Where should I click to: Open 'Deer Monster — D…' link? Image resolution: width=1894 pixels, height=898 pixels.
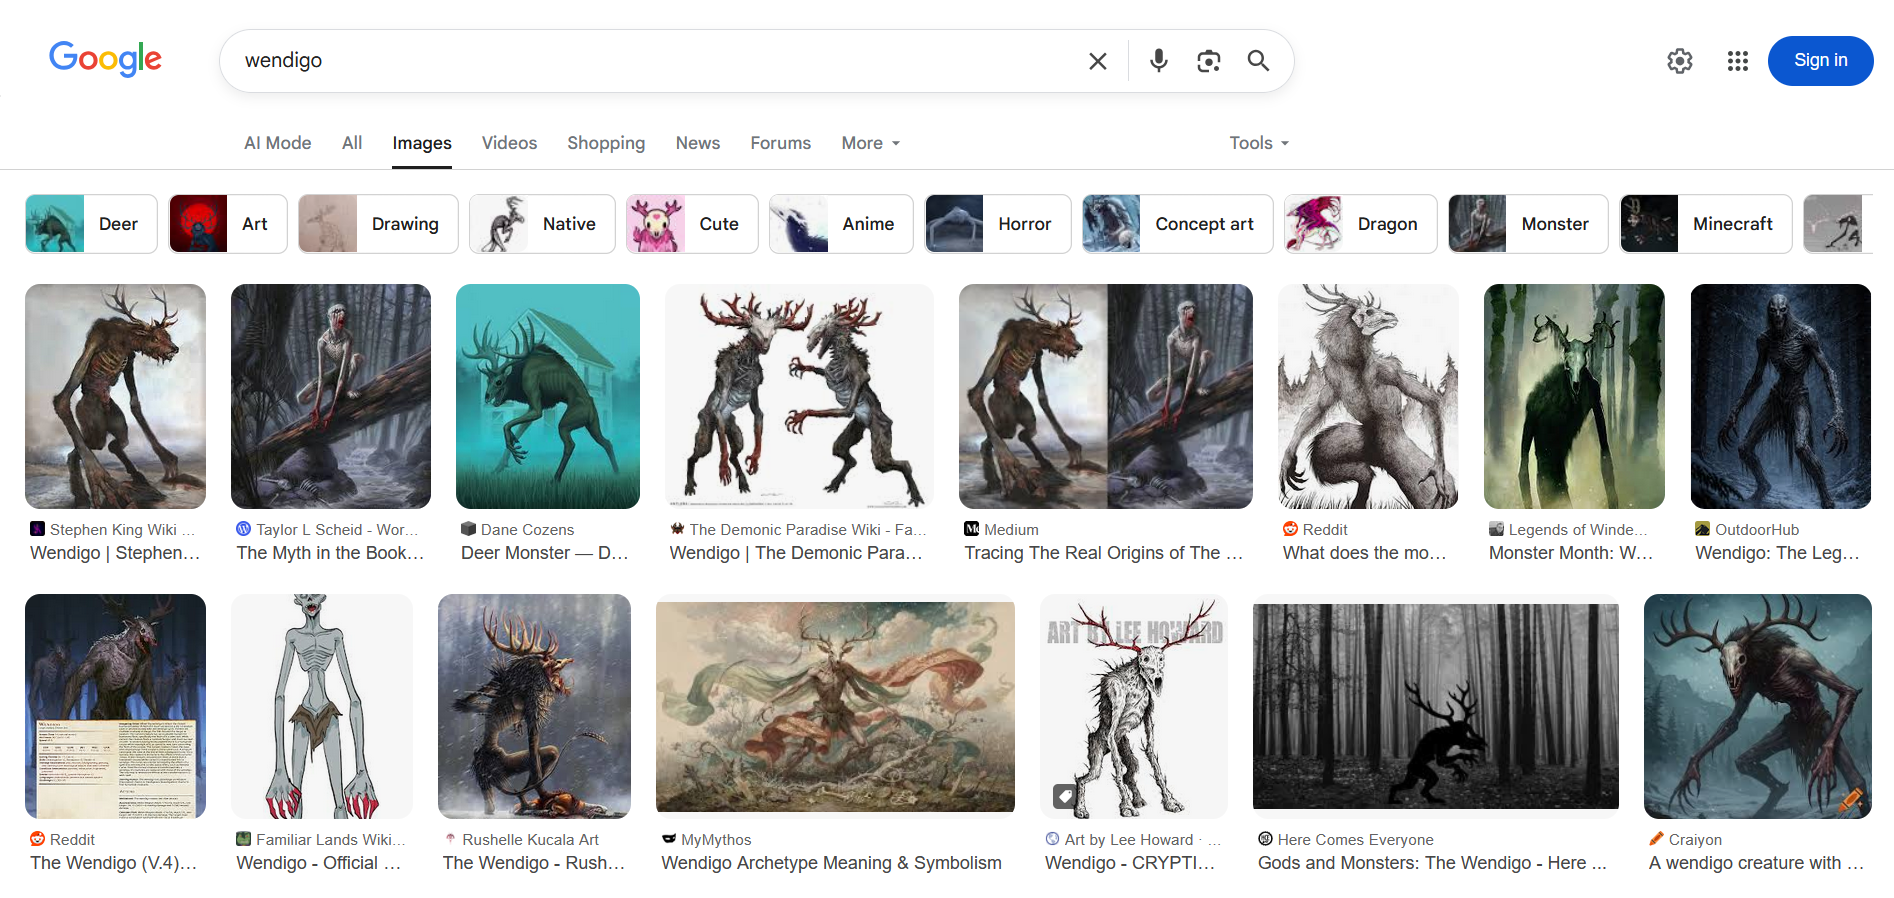pyautogui.click(x=545, y=553)
